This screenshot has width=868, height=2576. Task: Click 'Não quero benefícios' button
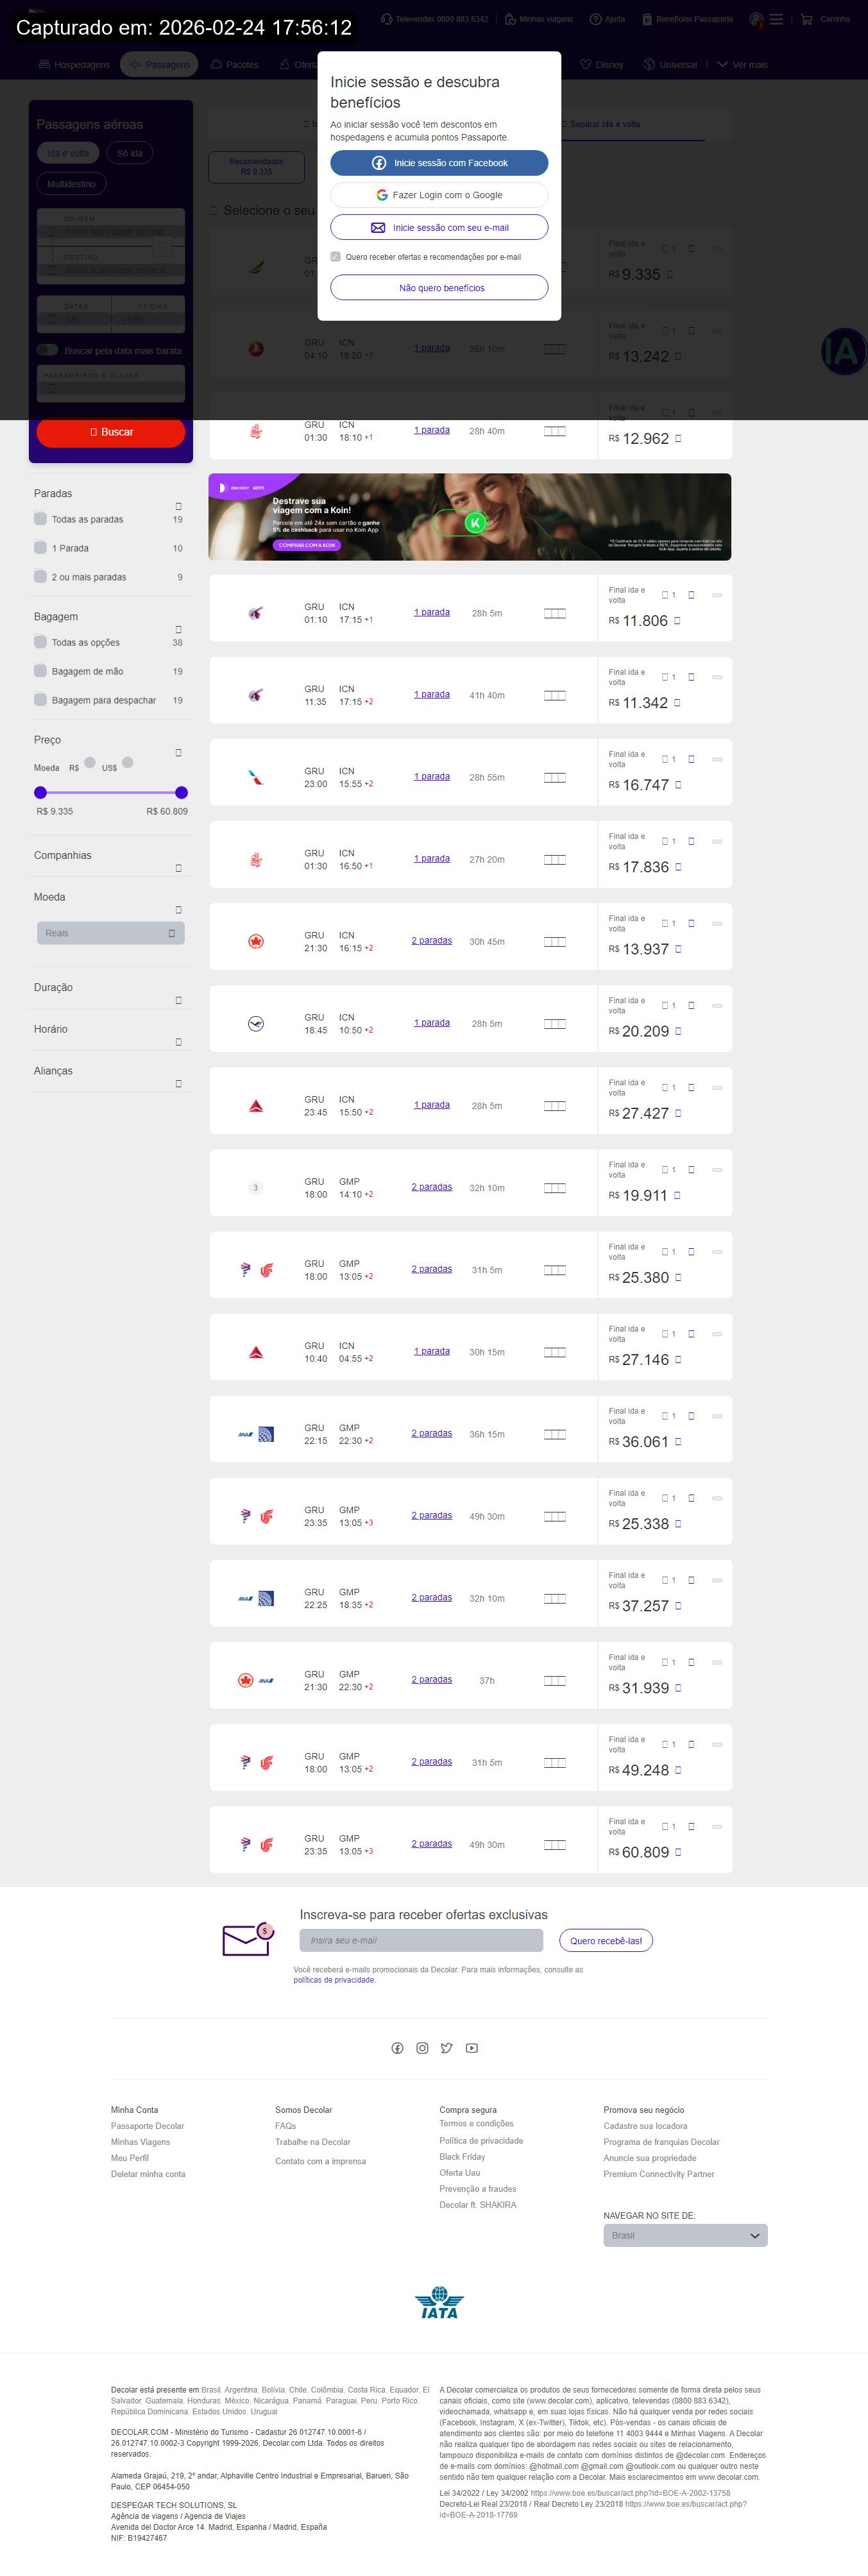coord(439,288)
